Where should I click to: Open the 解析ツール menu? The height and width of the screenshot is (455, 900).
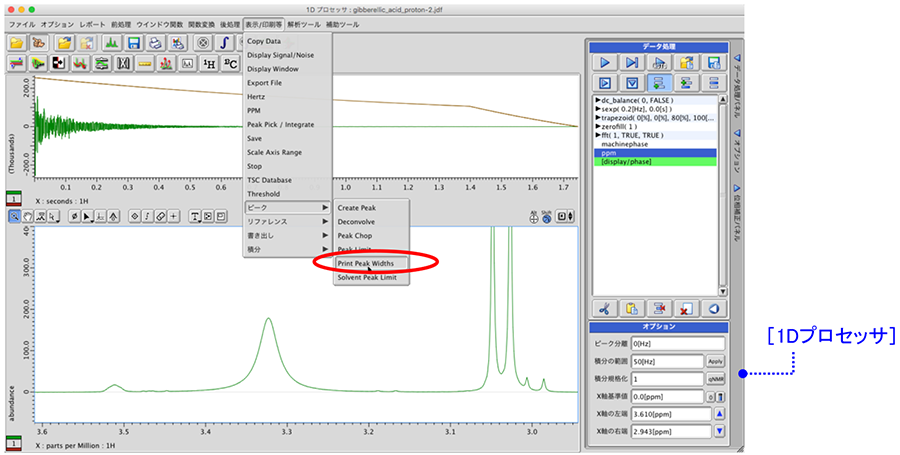(304, 25)
